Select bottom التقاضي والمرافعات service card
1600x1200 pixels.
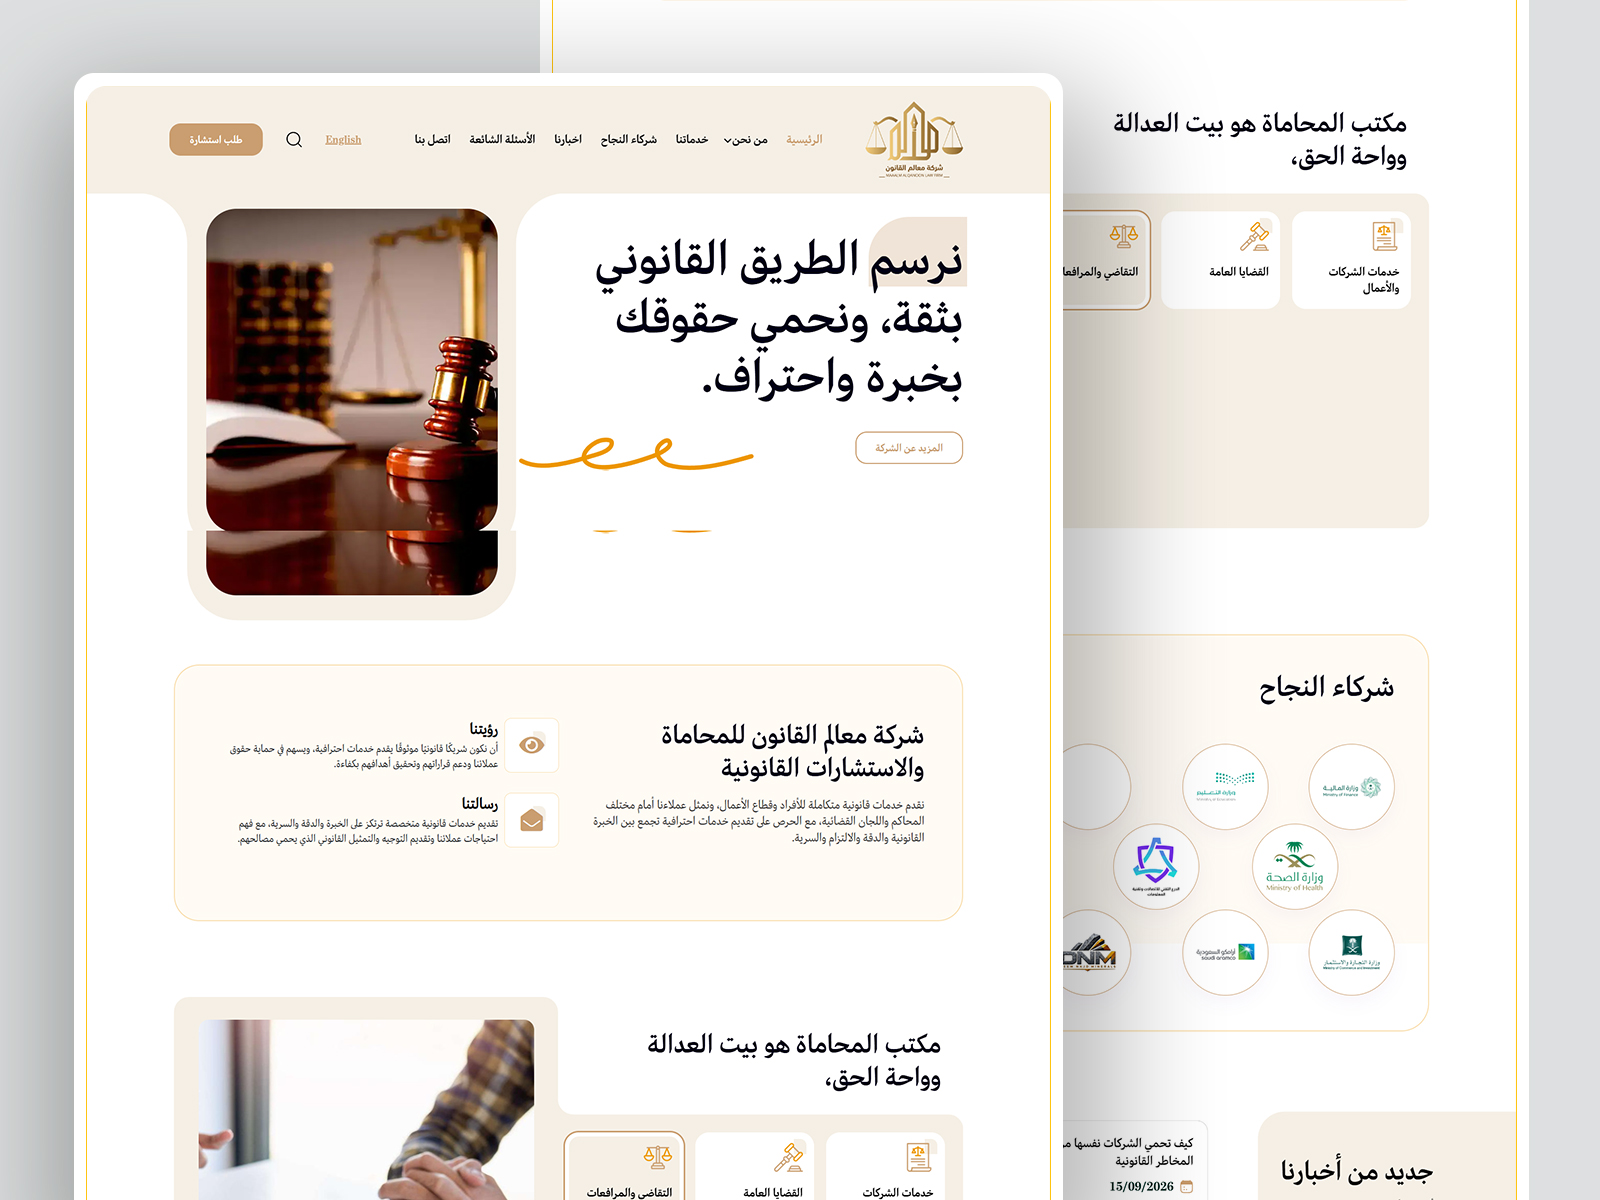[x=624, y=1166]
